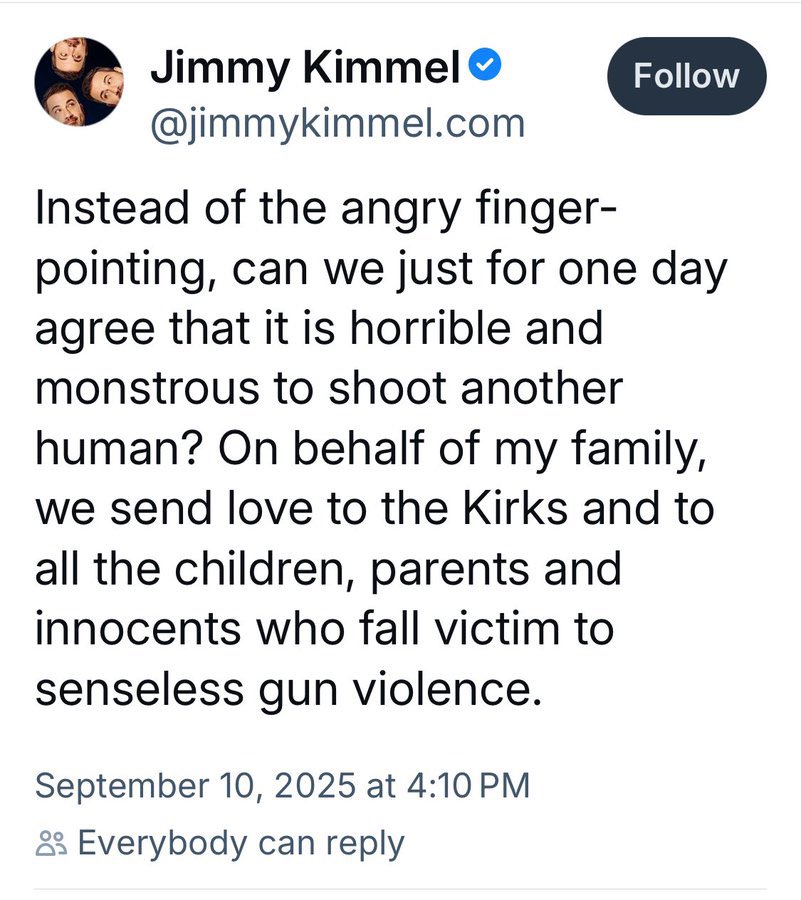Screen dimensions: 801x900
Task: Click the word Kirks in the post
Action: [x=515, y=509]
